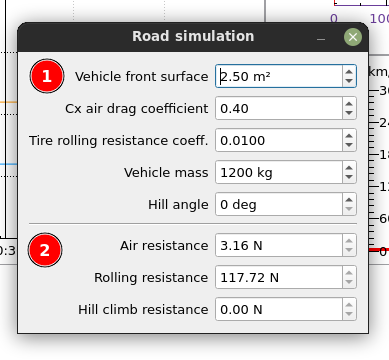
Task: Increase Cx air drag coefficient value
Action: tap(349, 103)
